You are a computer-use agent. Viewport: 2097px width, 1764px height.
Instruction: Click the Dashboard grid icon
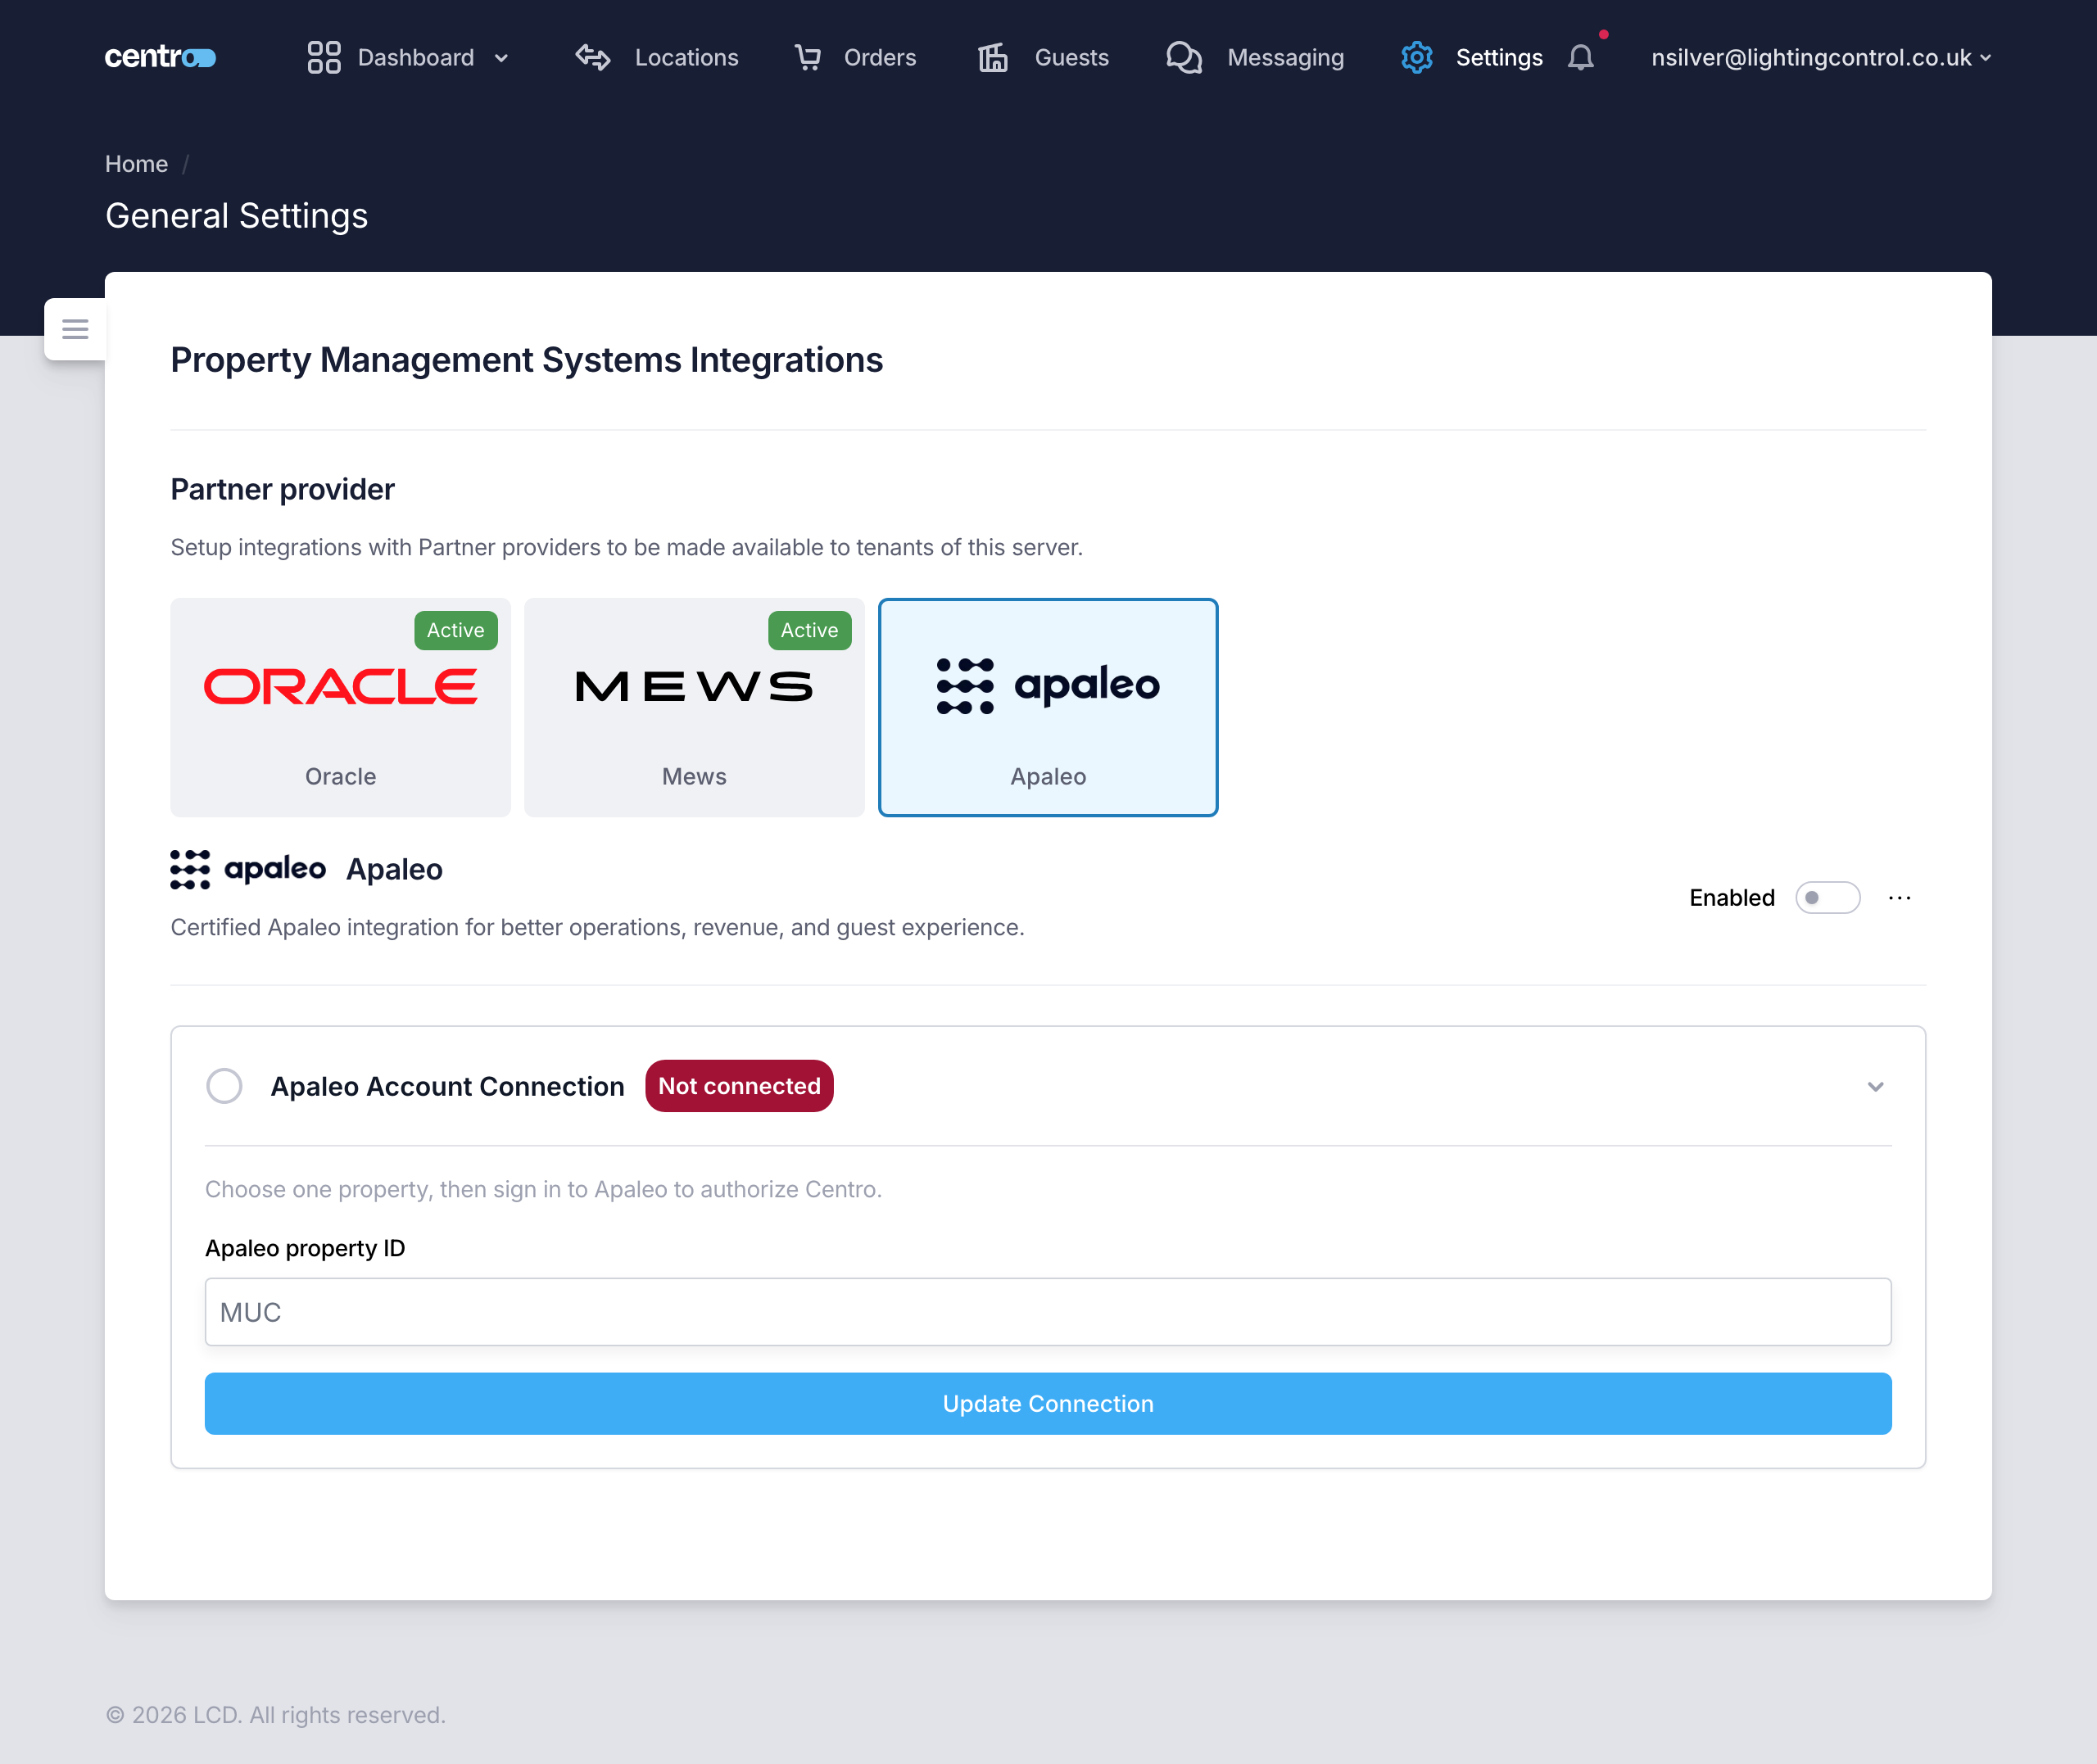click(324, 57)
